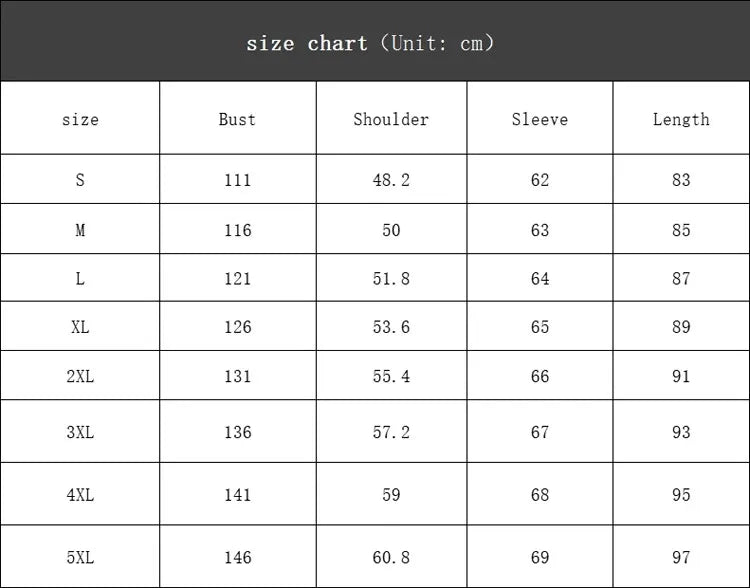Select shoulder value 51.8 cell

[391, 277]
